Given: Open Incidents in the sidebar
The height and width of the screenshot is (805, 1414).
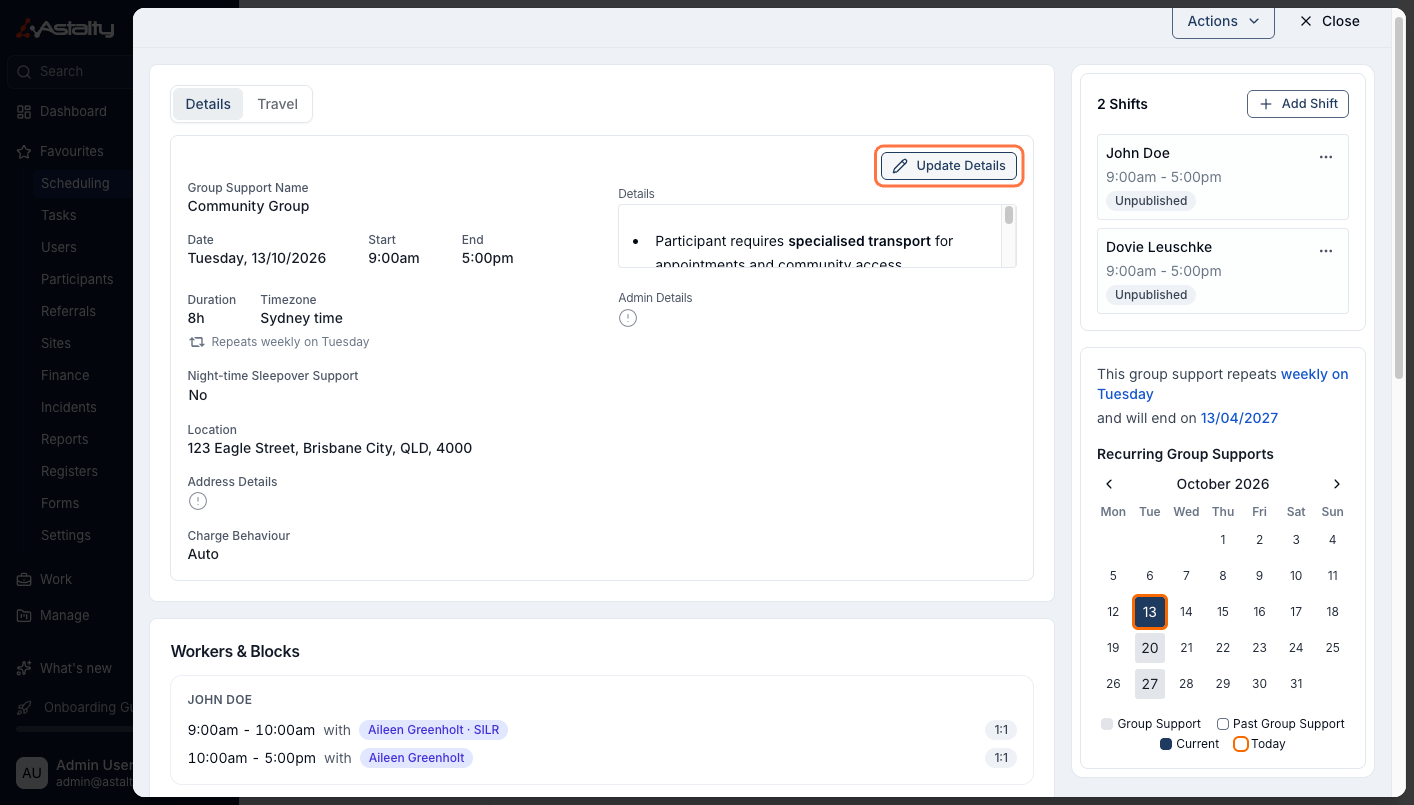Looking at the screenshot, I should click(69, 408).
